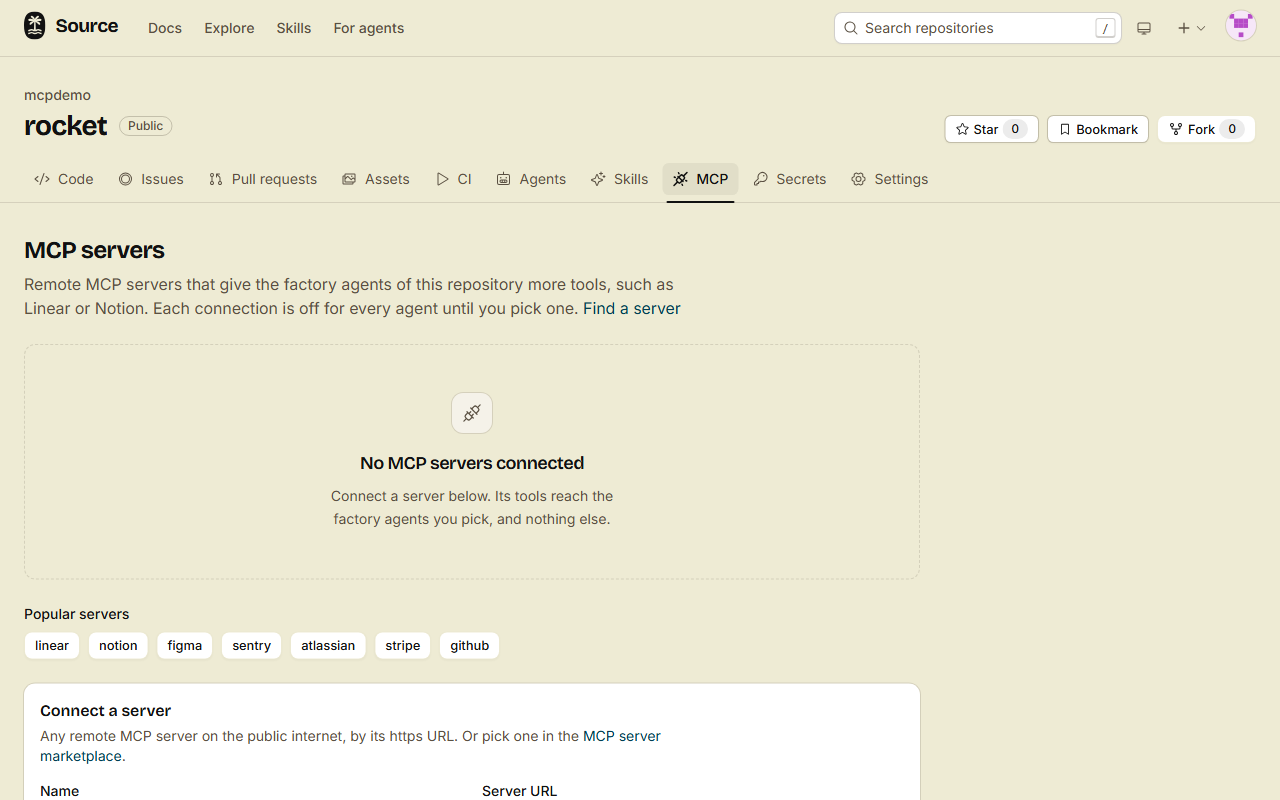Click the Source palm tree logo

coord(35,27)
